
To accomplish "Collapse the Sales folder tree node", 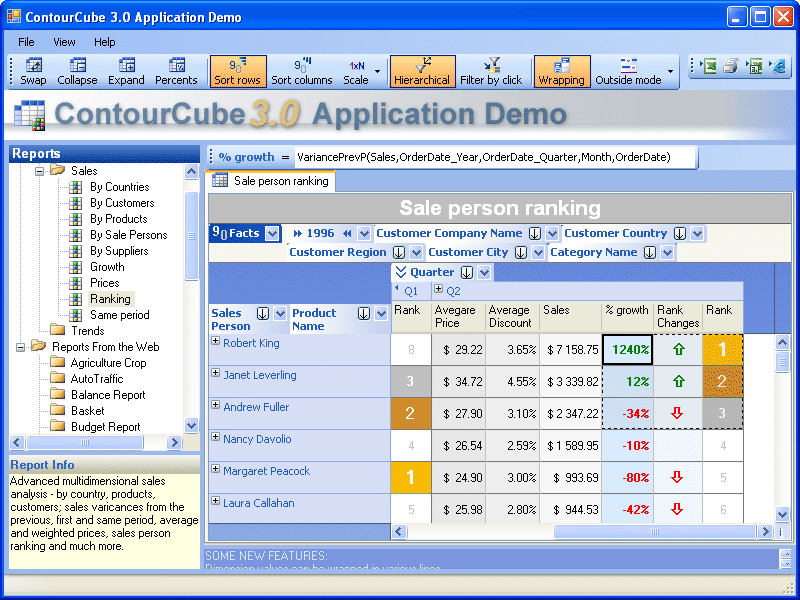I will pos(39,171).
